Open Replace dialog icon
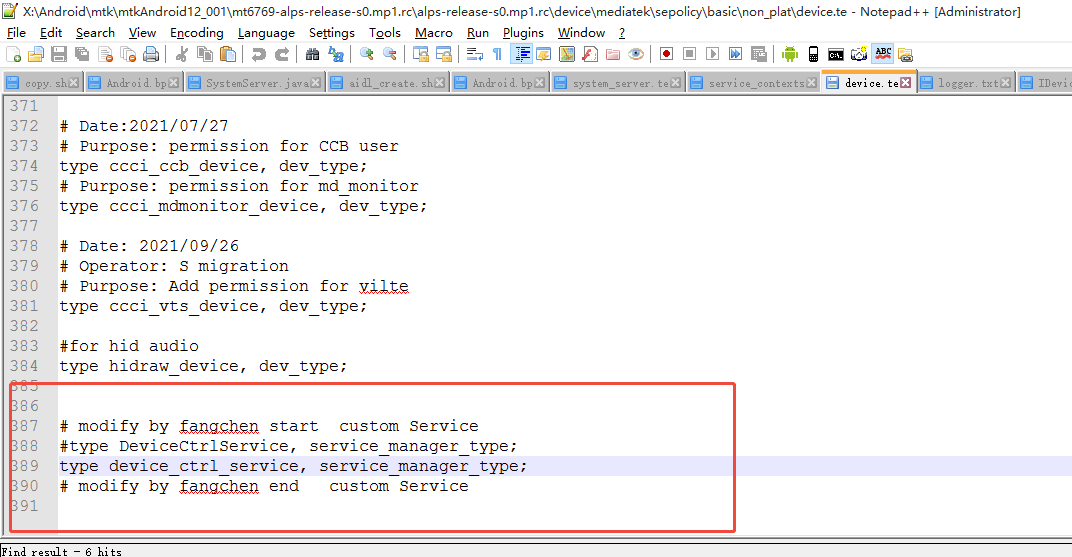The width and height of the screenshot is (1072, 557). pos(336,55)
